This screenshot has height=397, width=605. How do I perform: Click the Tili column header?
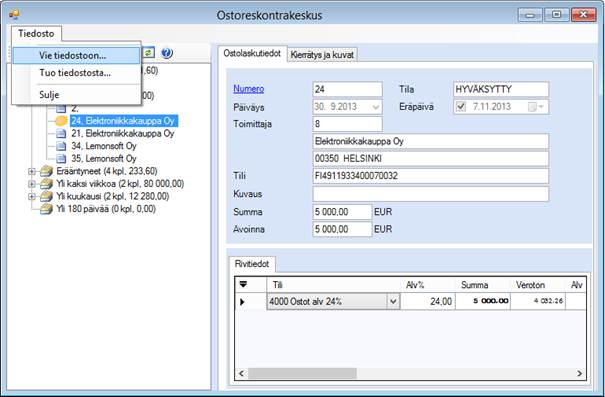point(334,285)
